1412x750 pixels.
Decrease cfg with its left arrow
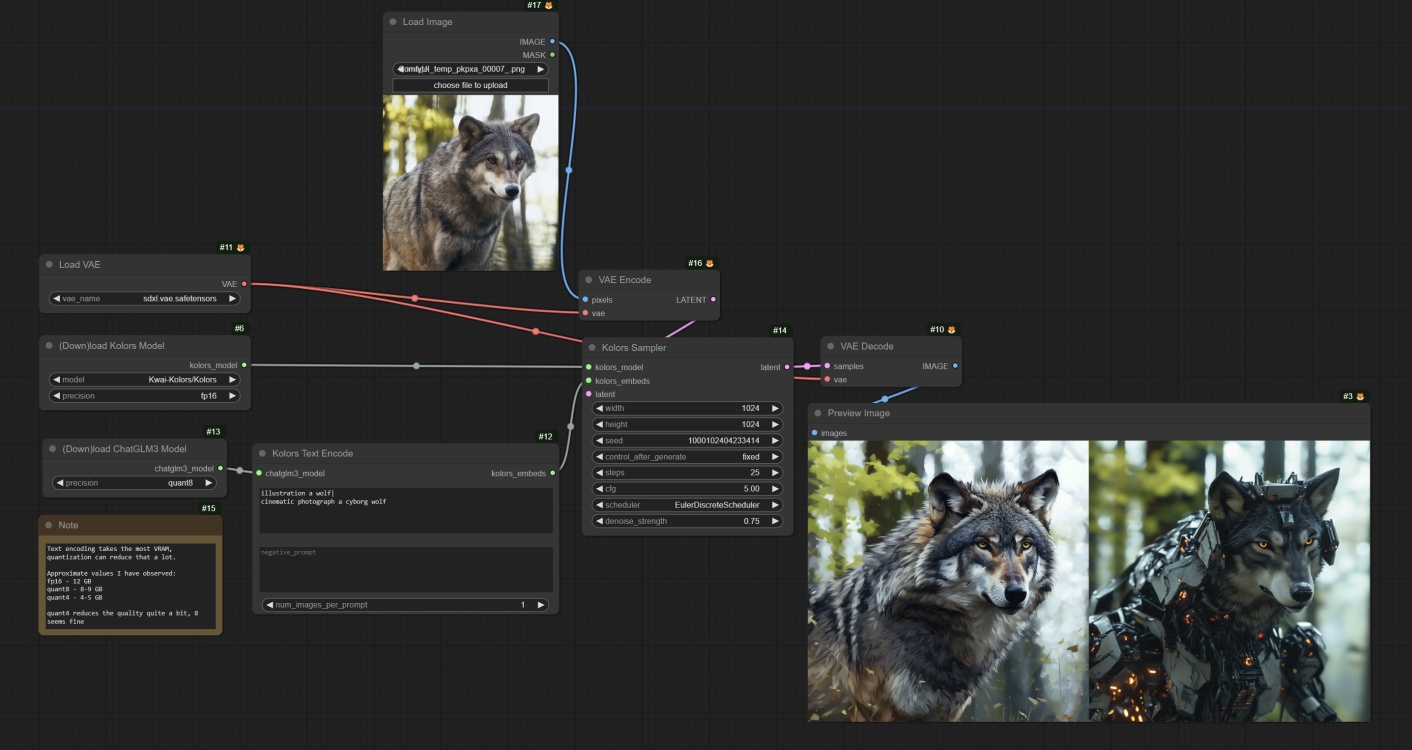coord(600,489)
